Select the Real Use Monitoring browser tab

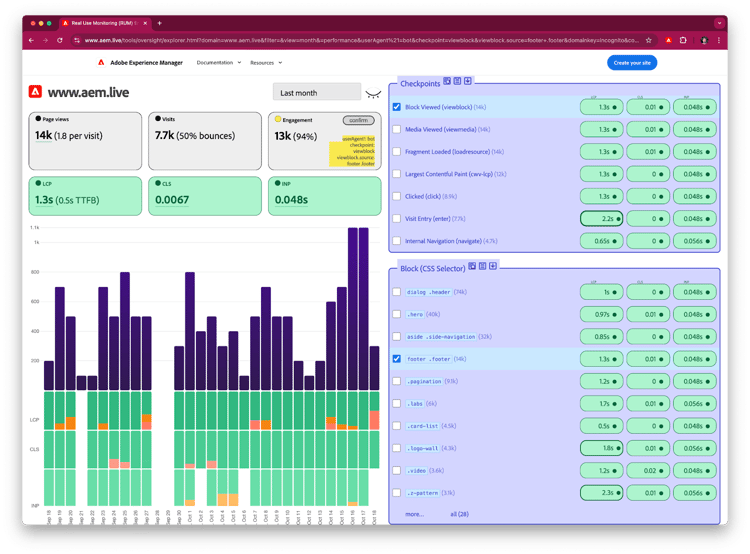105,23
